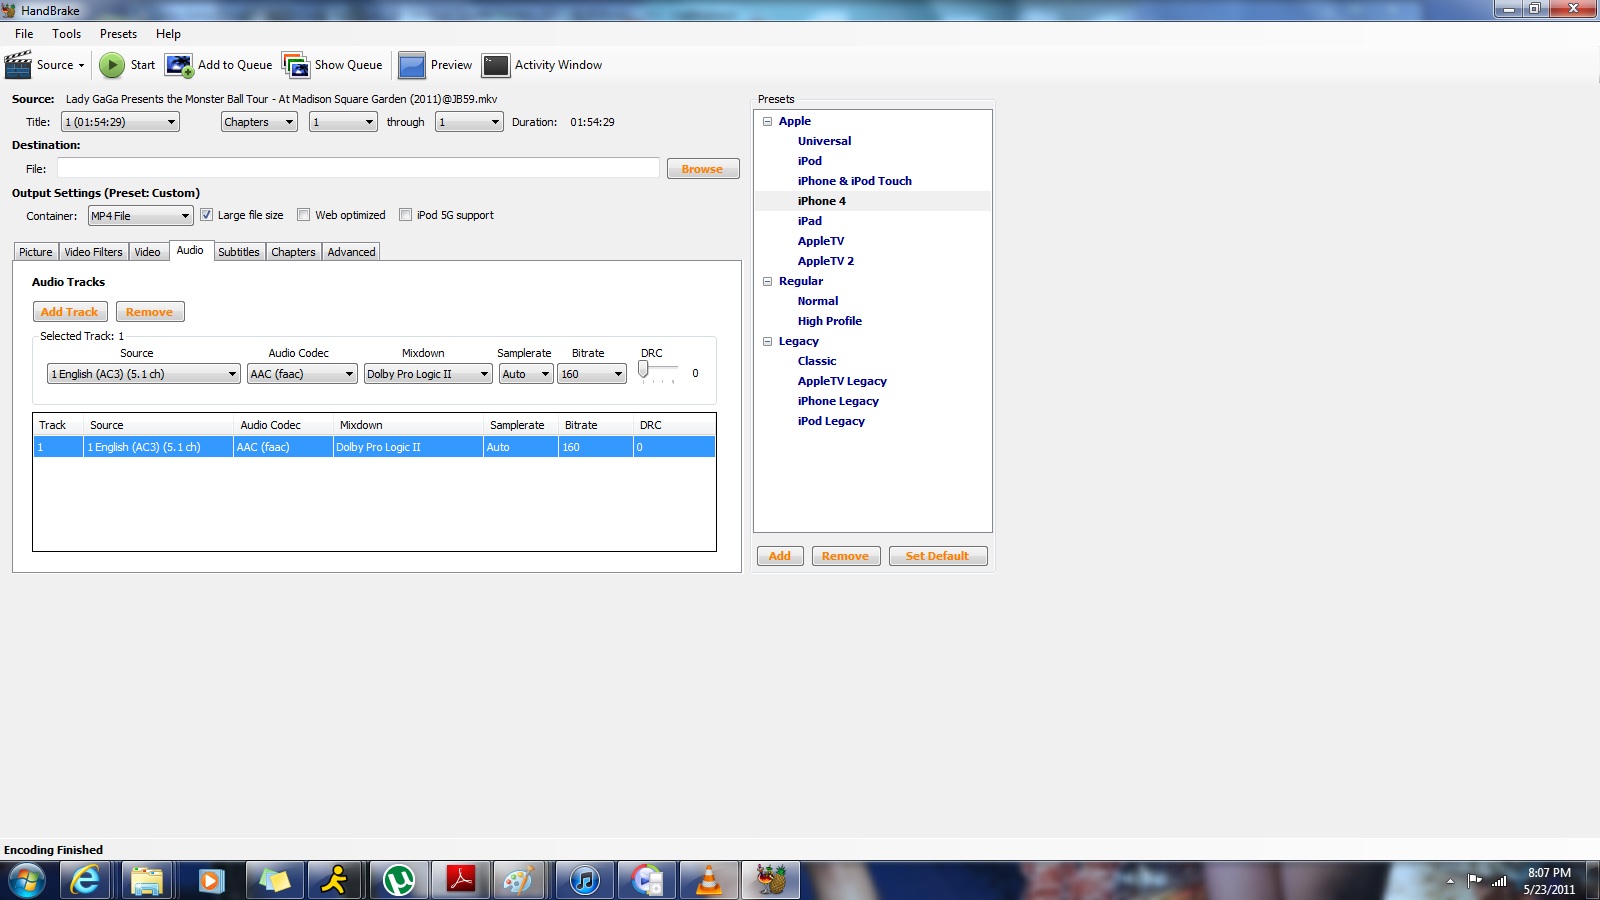Click the Add Track button

tap(70, 312)
